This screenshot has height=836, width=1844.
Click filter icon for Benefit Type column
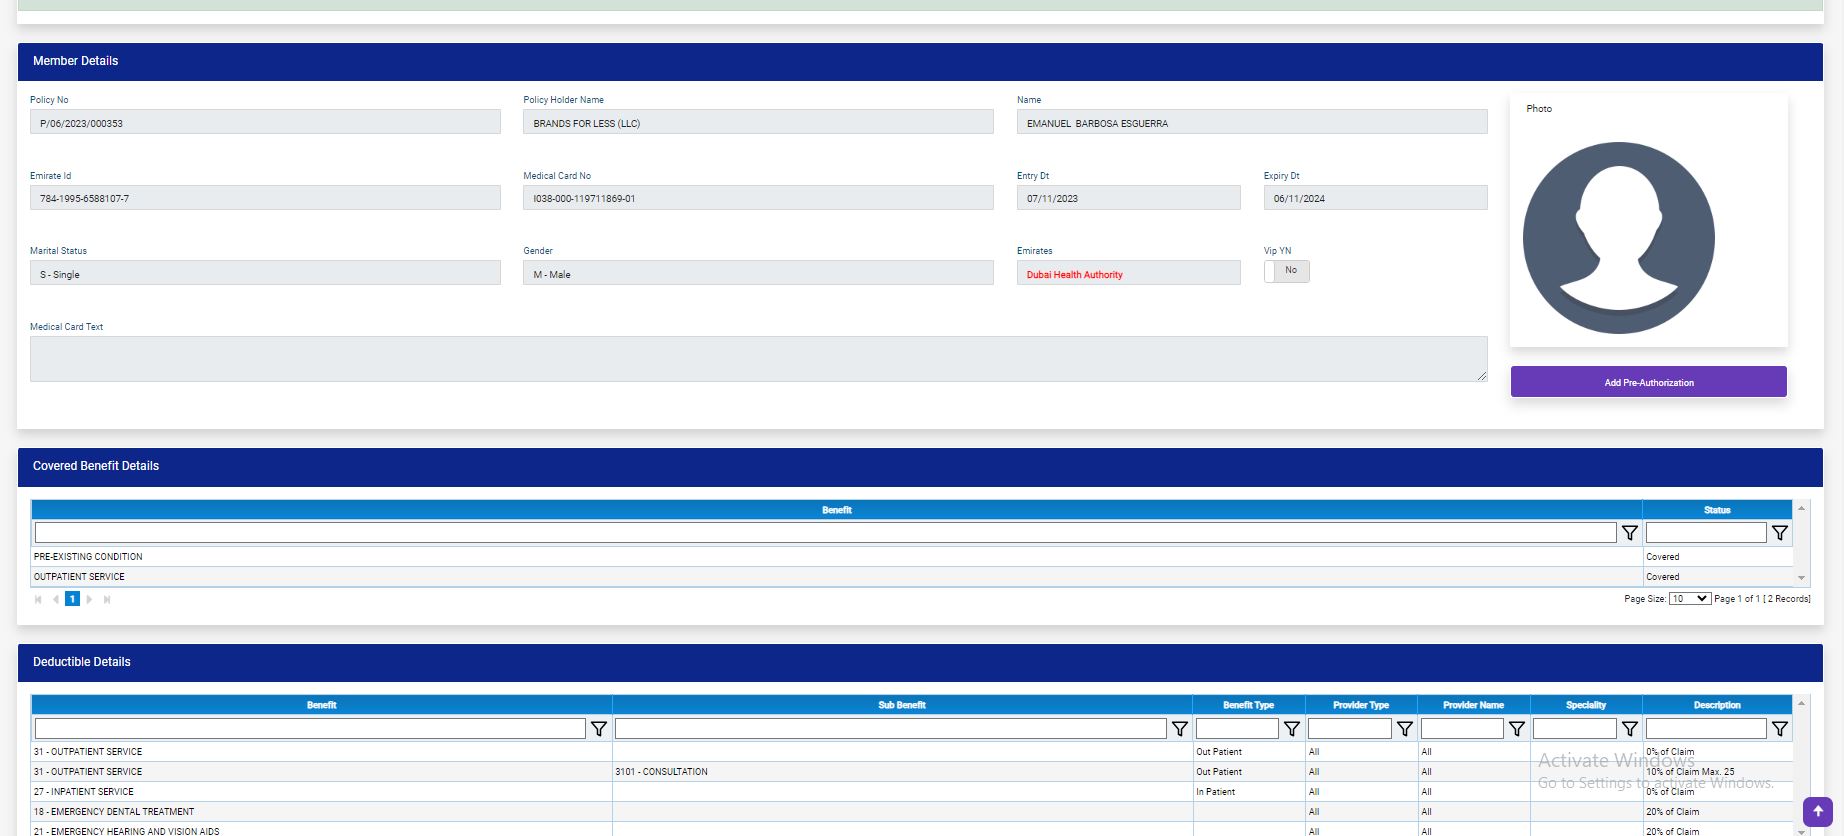[x=1291, y=729]
